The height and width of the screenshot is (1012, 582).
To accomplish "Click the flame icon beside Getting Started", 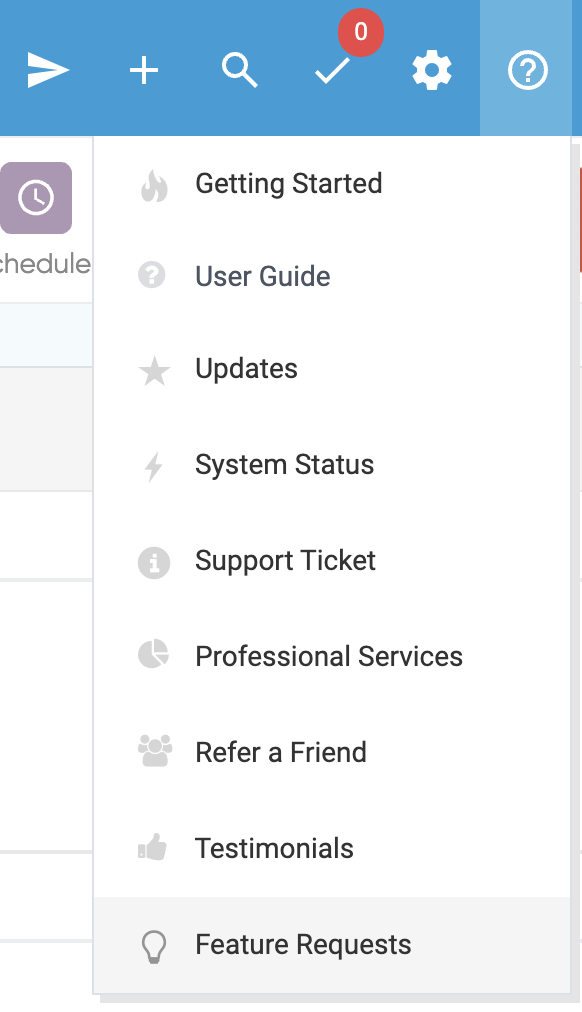I will click(154, 186).
